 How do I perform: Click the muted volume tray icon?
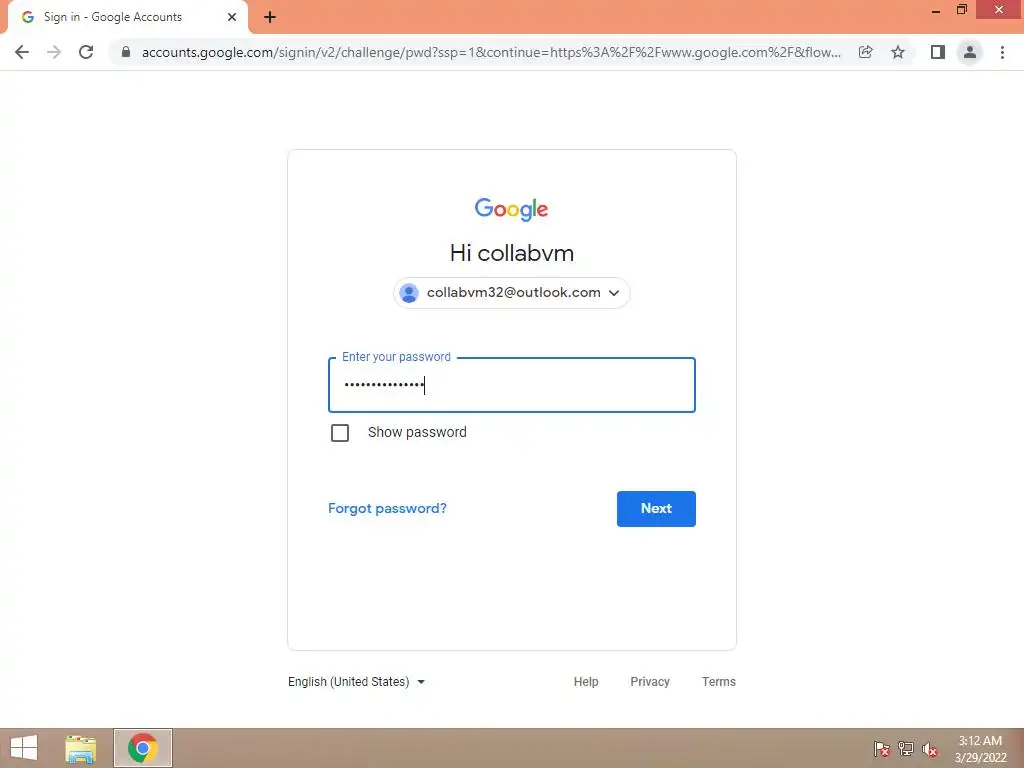(x=930, y=749)
